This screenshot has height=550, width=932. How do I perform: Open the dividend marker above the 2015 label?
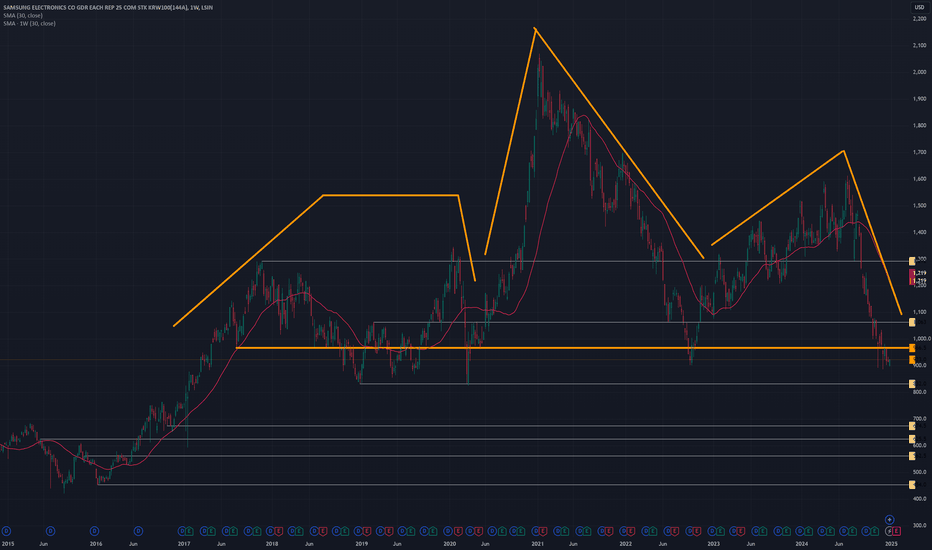[x=6, y=531]
